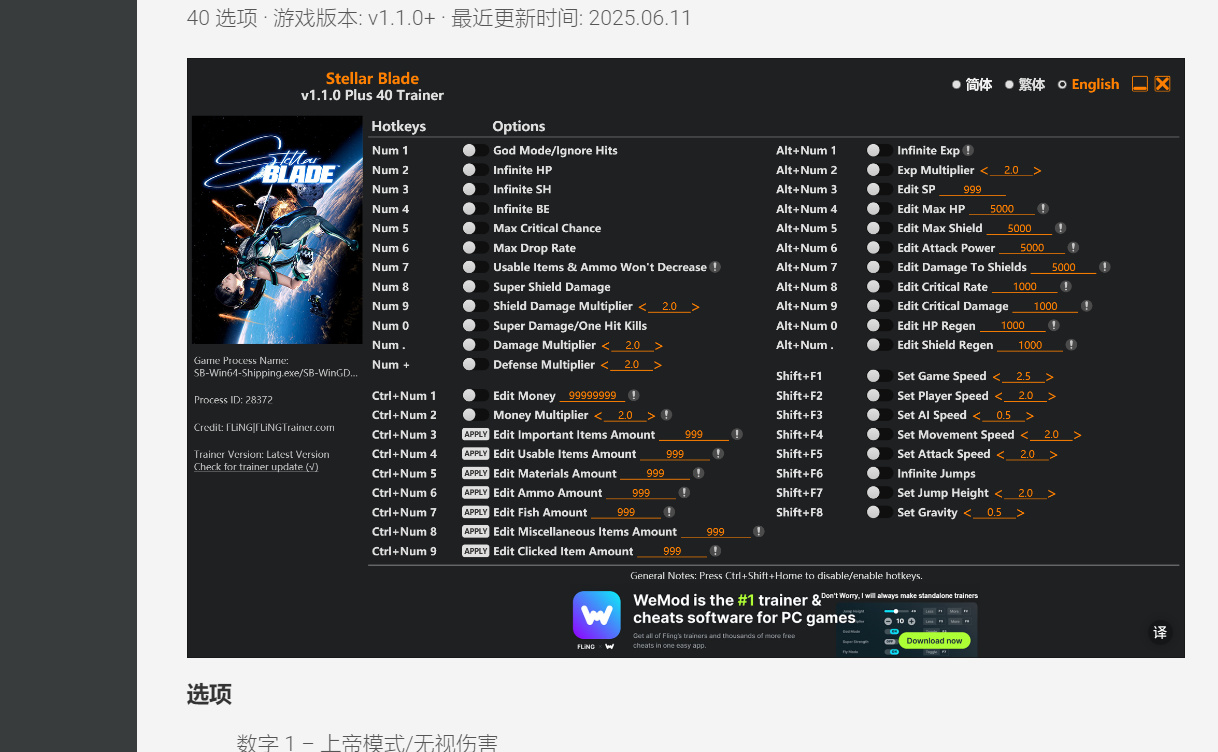Click info icon beside Money Multiplier
Screen dimensions: 1218x752
[666, 415]
